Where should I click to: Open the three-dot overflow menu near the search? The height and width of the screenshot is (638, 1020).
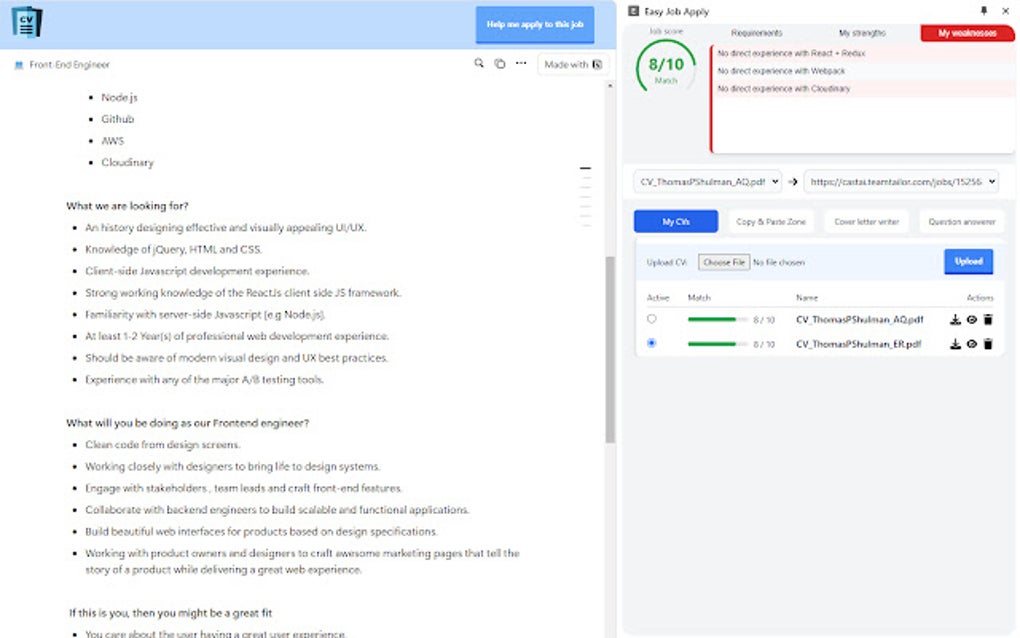pos(519,63)
